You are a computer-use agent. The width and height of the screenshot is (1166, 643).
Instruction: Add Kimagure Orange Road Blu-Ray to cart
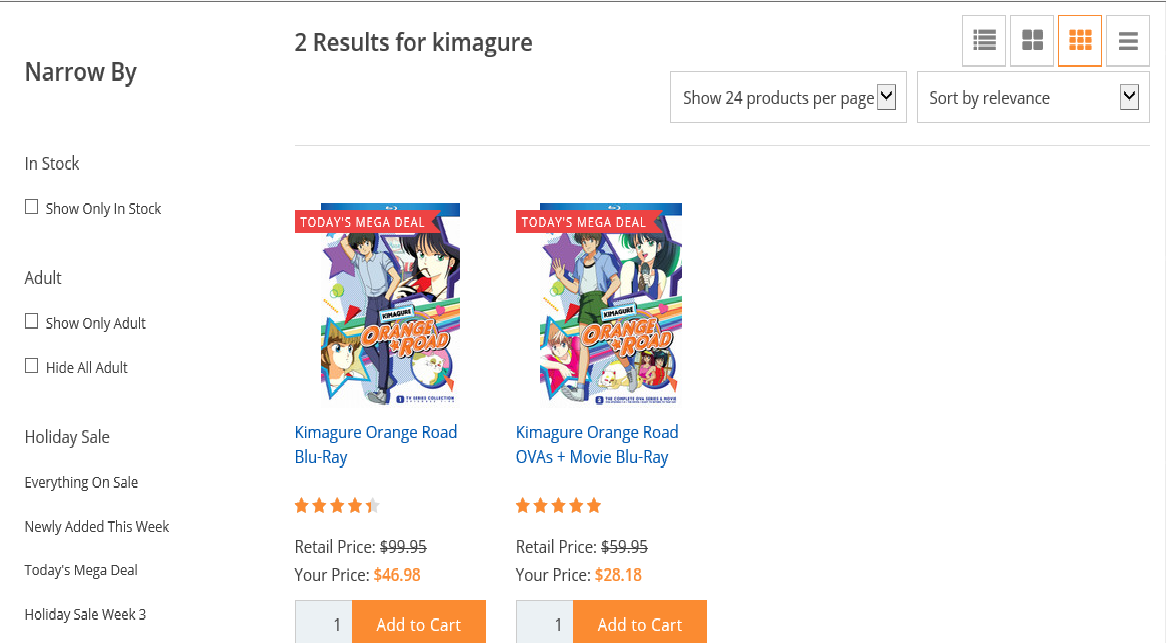(418, 624)
